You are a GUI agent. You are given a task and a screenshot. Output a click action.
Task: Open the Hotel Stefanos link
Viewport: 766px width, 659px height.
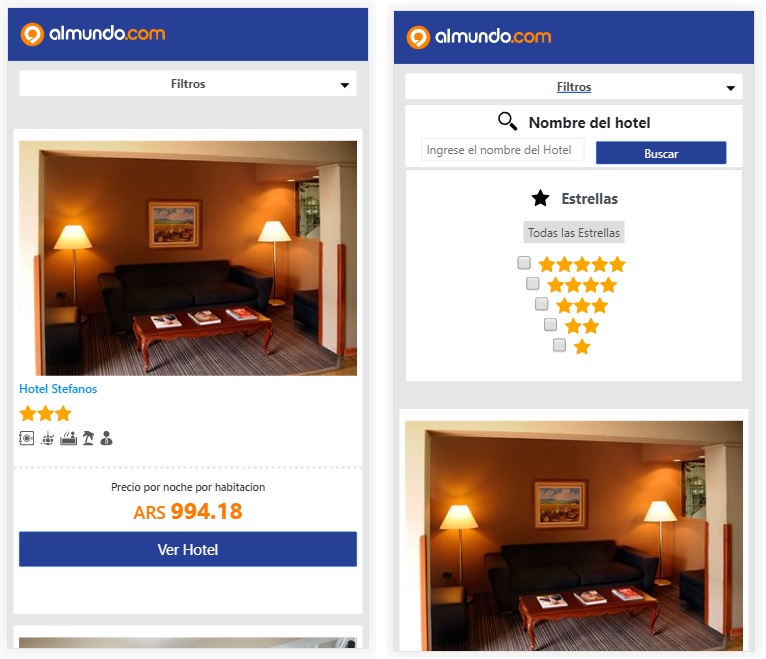tap(58, 389)
